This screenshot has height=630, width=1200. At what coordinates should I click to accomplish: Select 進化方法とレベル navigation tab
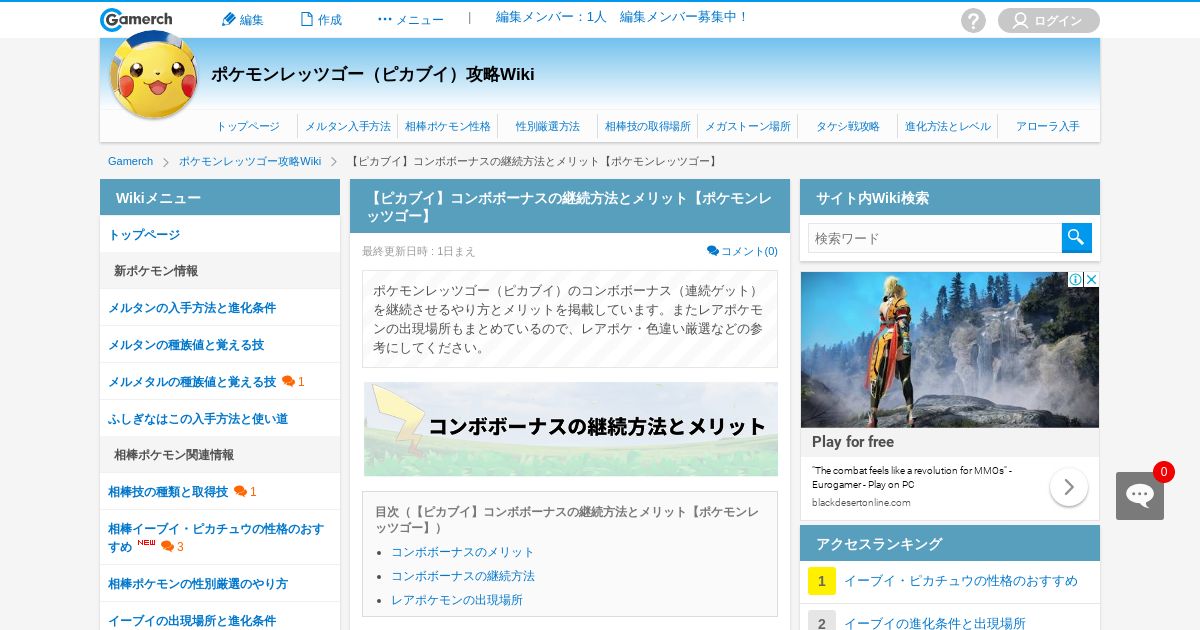click(x=948, y=126)
